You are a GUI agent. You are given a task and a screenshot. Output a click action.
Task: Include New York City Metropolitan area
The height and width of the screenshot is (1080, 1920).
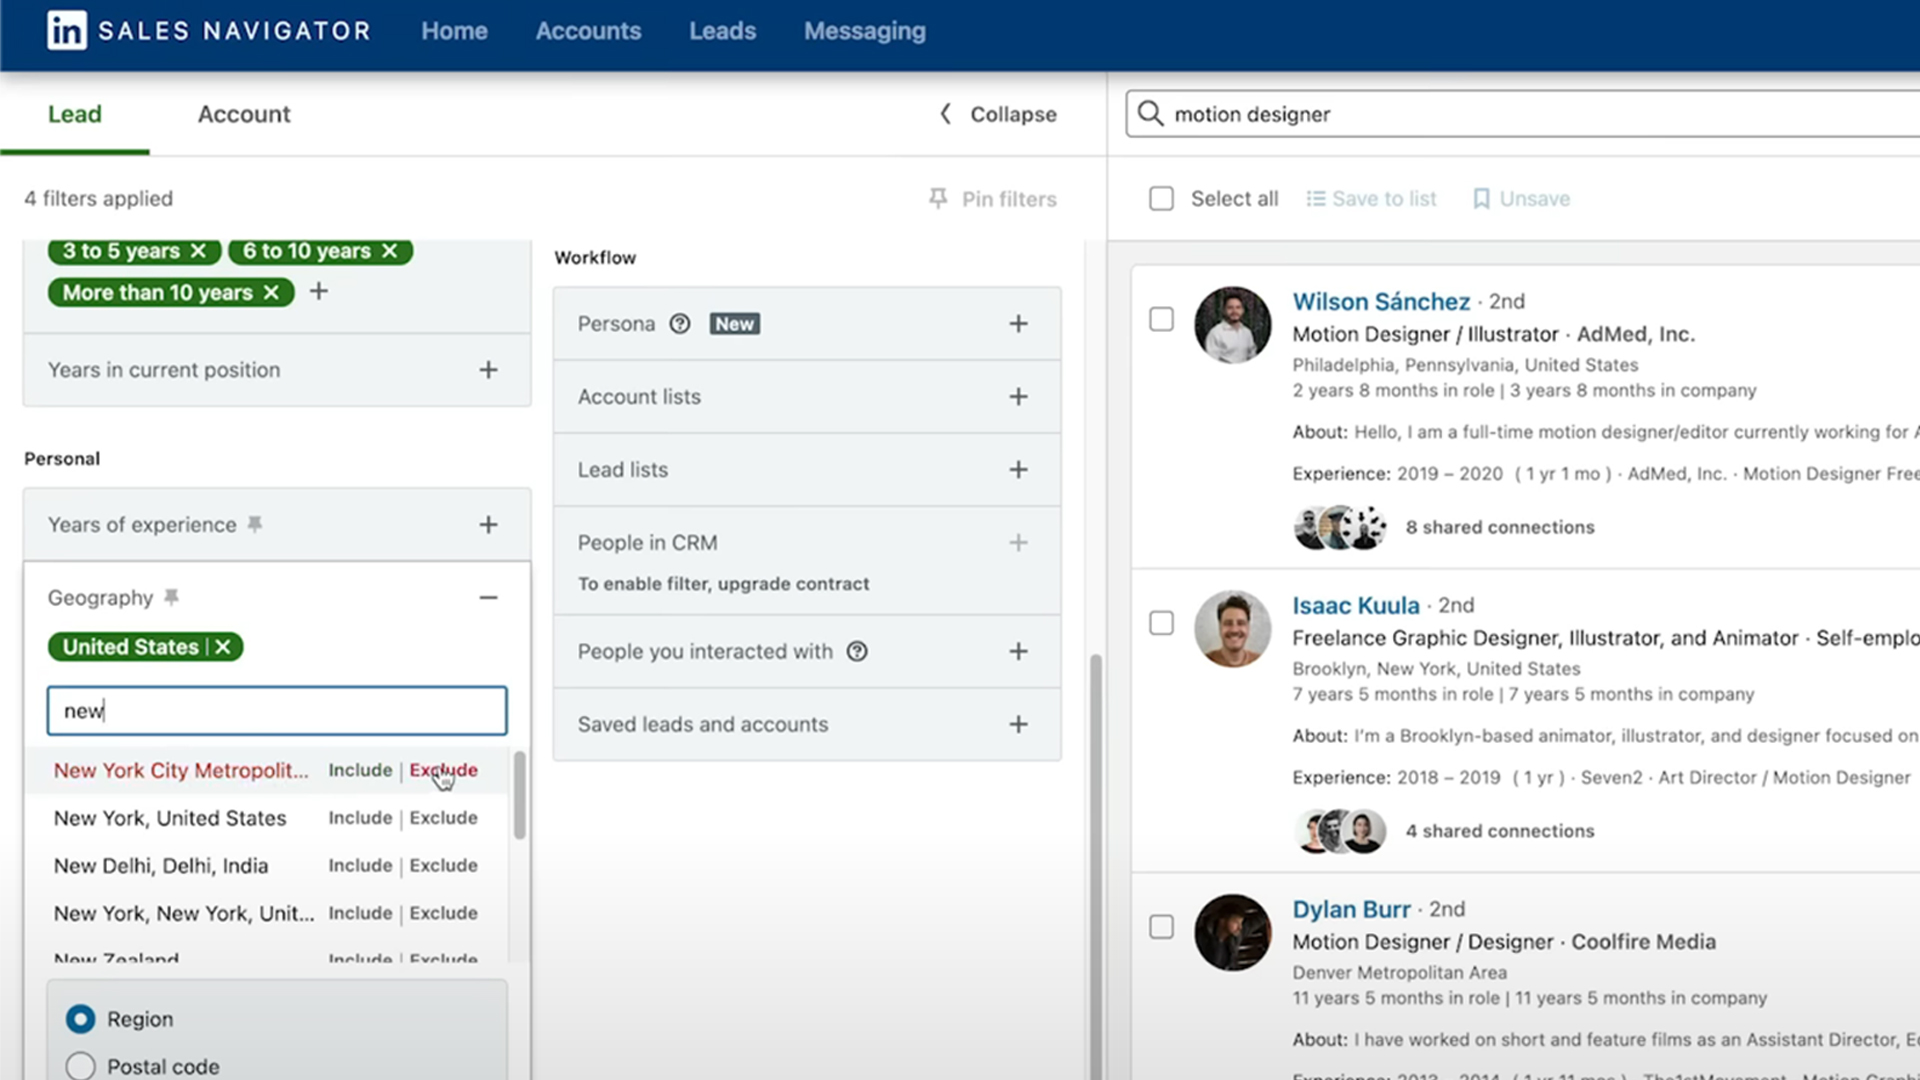point(360,770)
